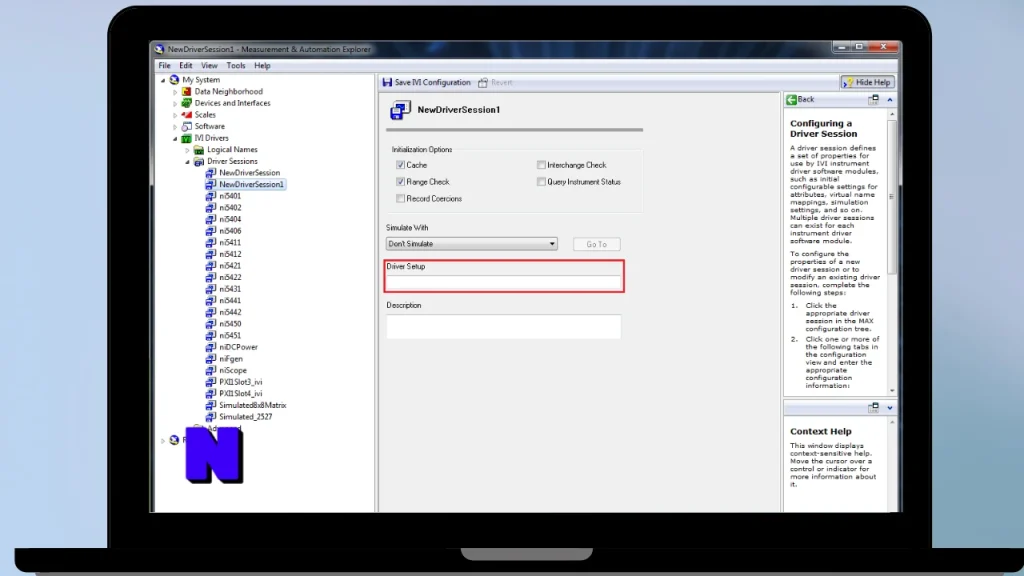The width and height of the screenshot is (1024, 576).
Task: Click the Hide Help question-mark icon
Action: (848, 82)
